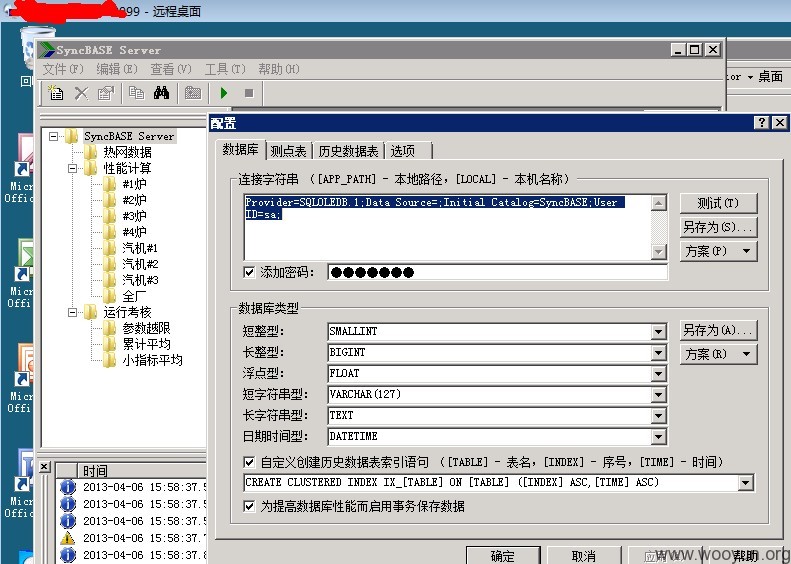Click scroll-up arrow of connection string box

click(x=658, y=203)
